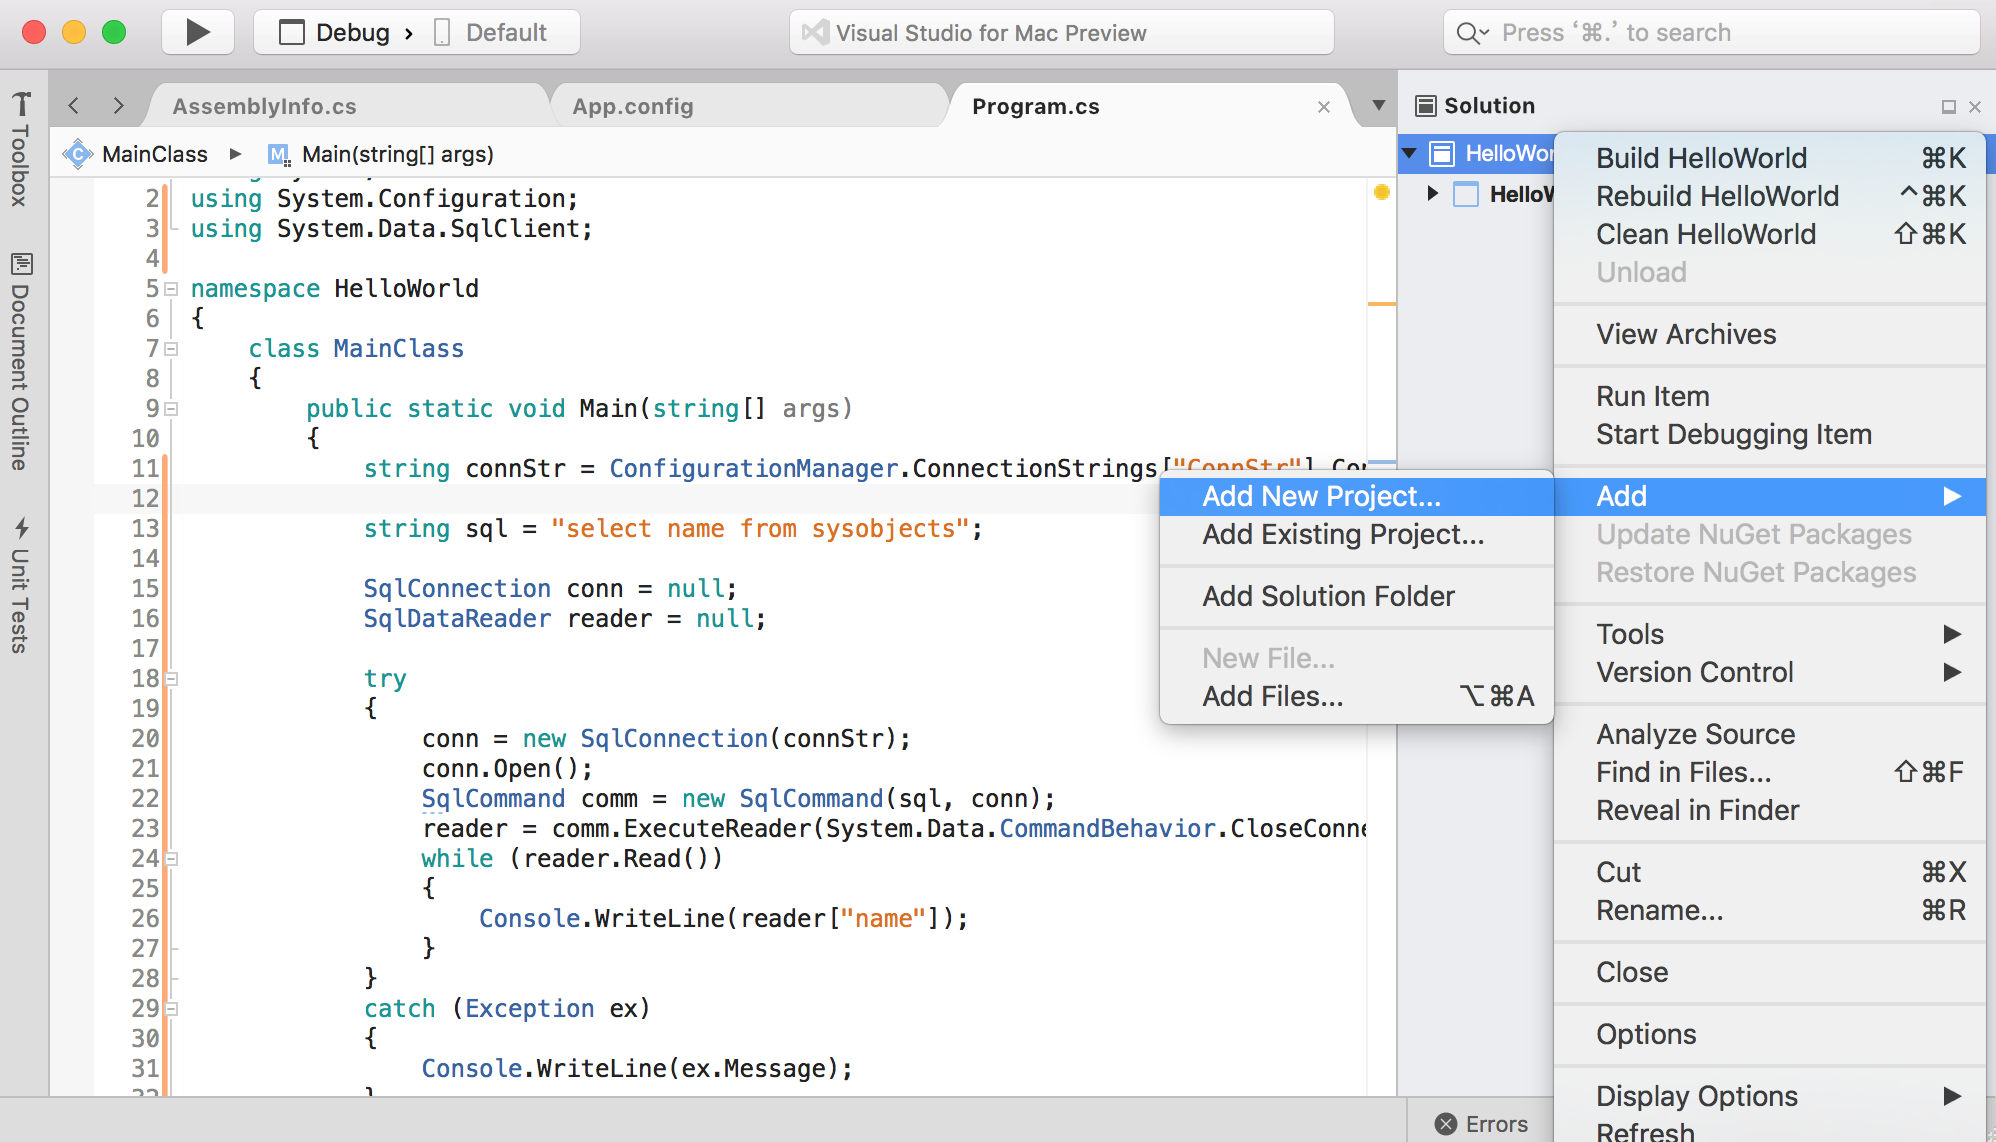Viewport: 1996px width, 1142px height.
Task: Click the MainClass class icon in breadcrumb
Action: [x=78, y=154]
